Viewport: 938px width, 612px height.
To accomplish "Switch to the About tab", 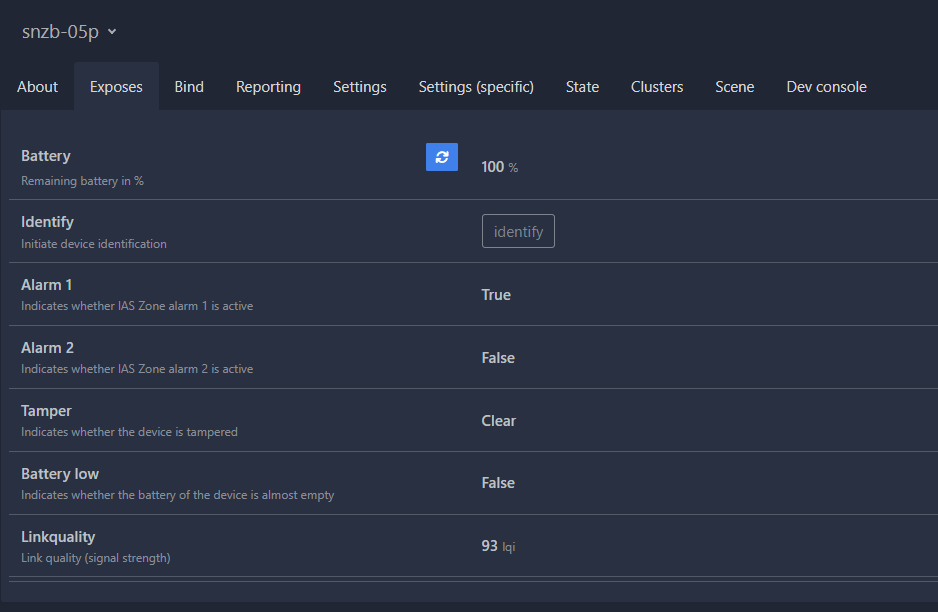I will [37, 87].
